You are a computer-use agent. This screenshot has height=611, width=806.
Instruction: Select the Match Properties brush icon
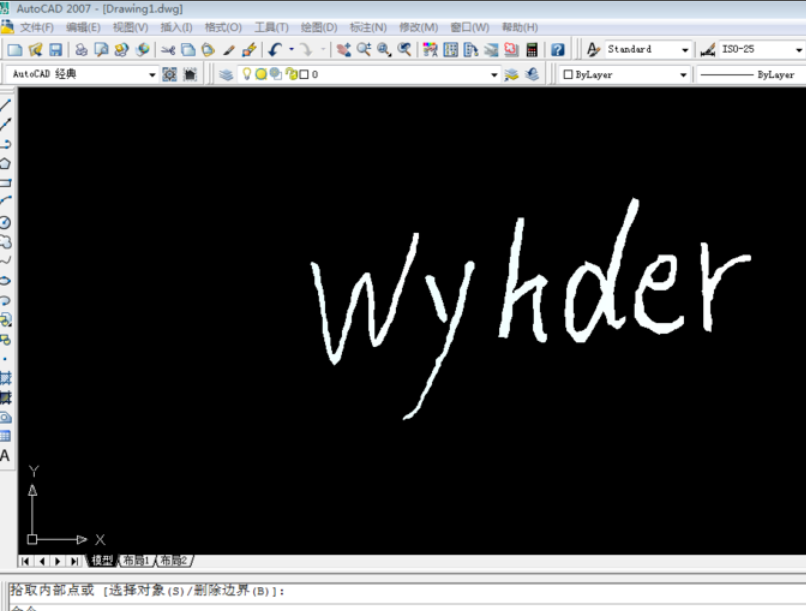(229, 50)
